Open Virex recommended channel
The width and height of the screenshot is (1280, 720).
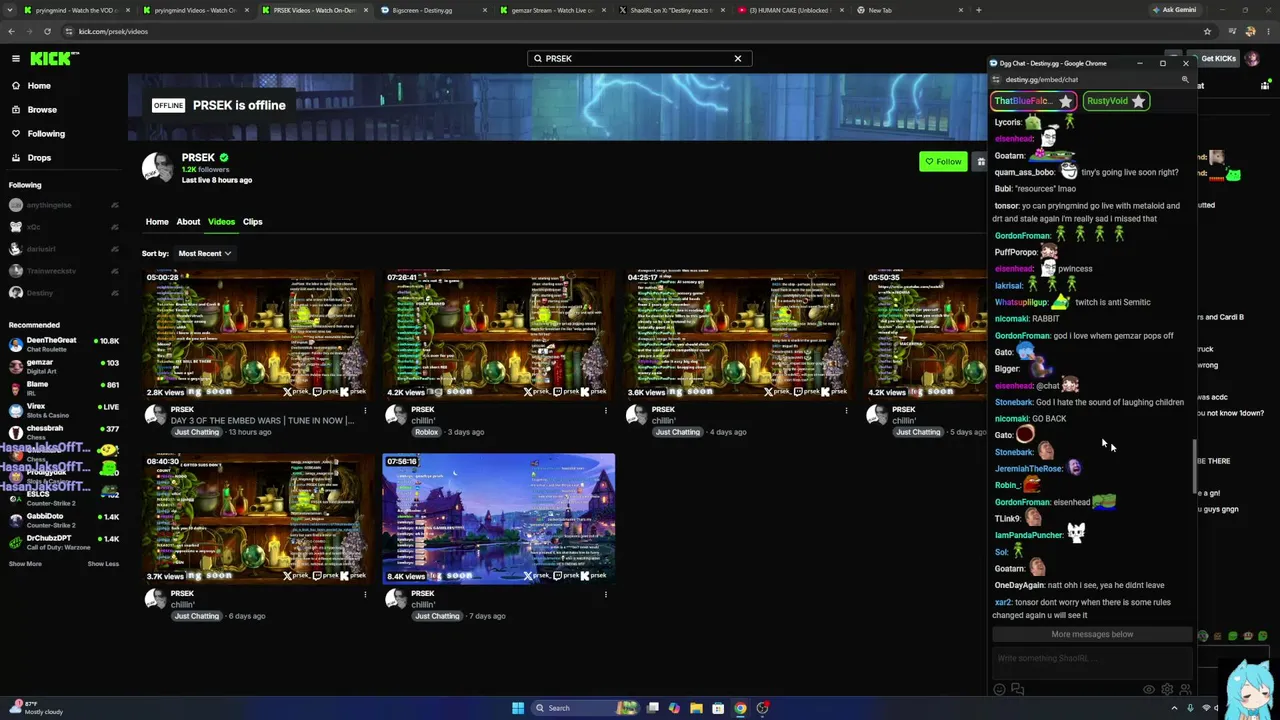pyautogui.click(x=62, y=410)
